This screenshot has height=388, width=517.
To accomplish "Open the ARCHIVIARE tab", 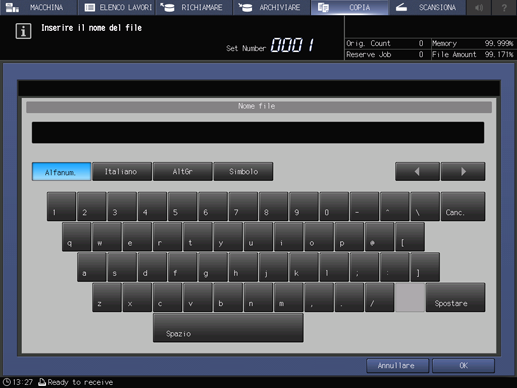I will [271, 7].
